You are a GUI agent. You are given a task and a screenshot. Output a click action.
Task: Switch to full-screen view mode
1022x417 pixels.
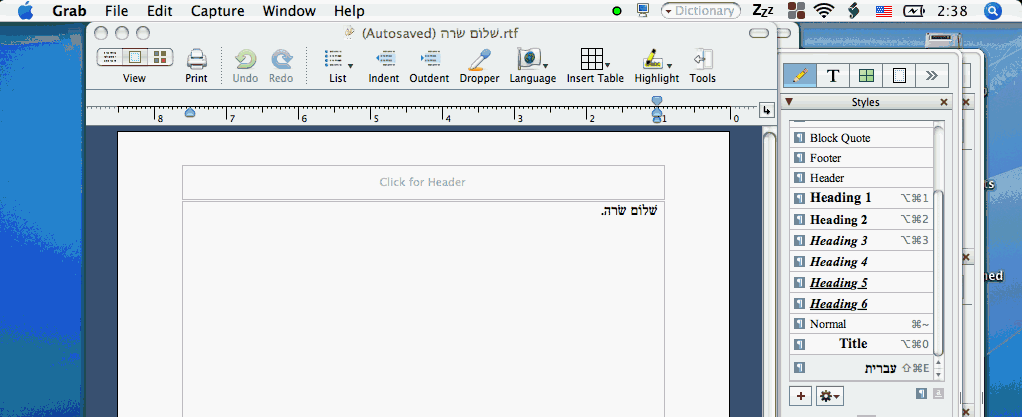point(160,57)
